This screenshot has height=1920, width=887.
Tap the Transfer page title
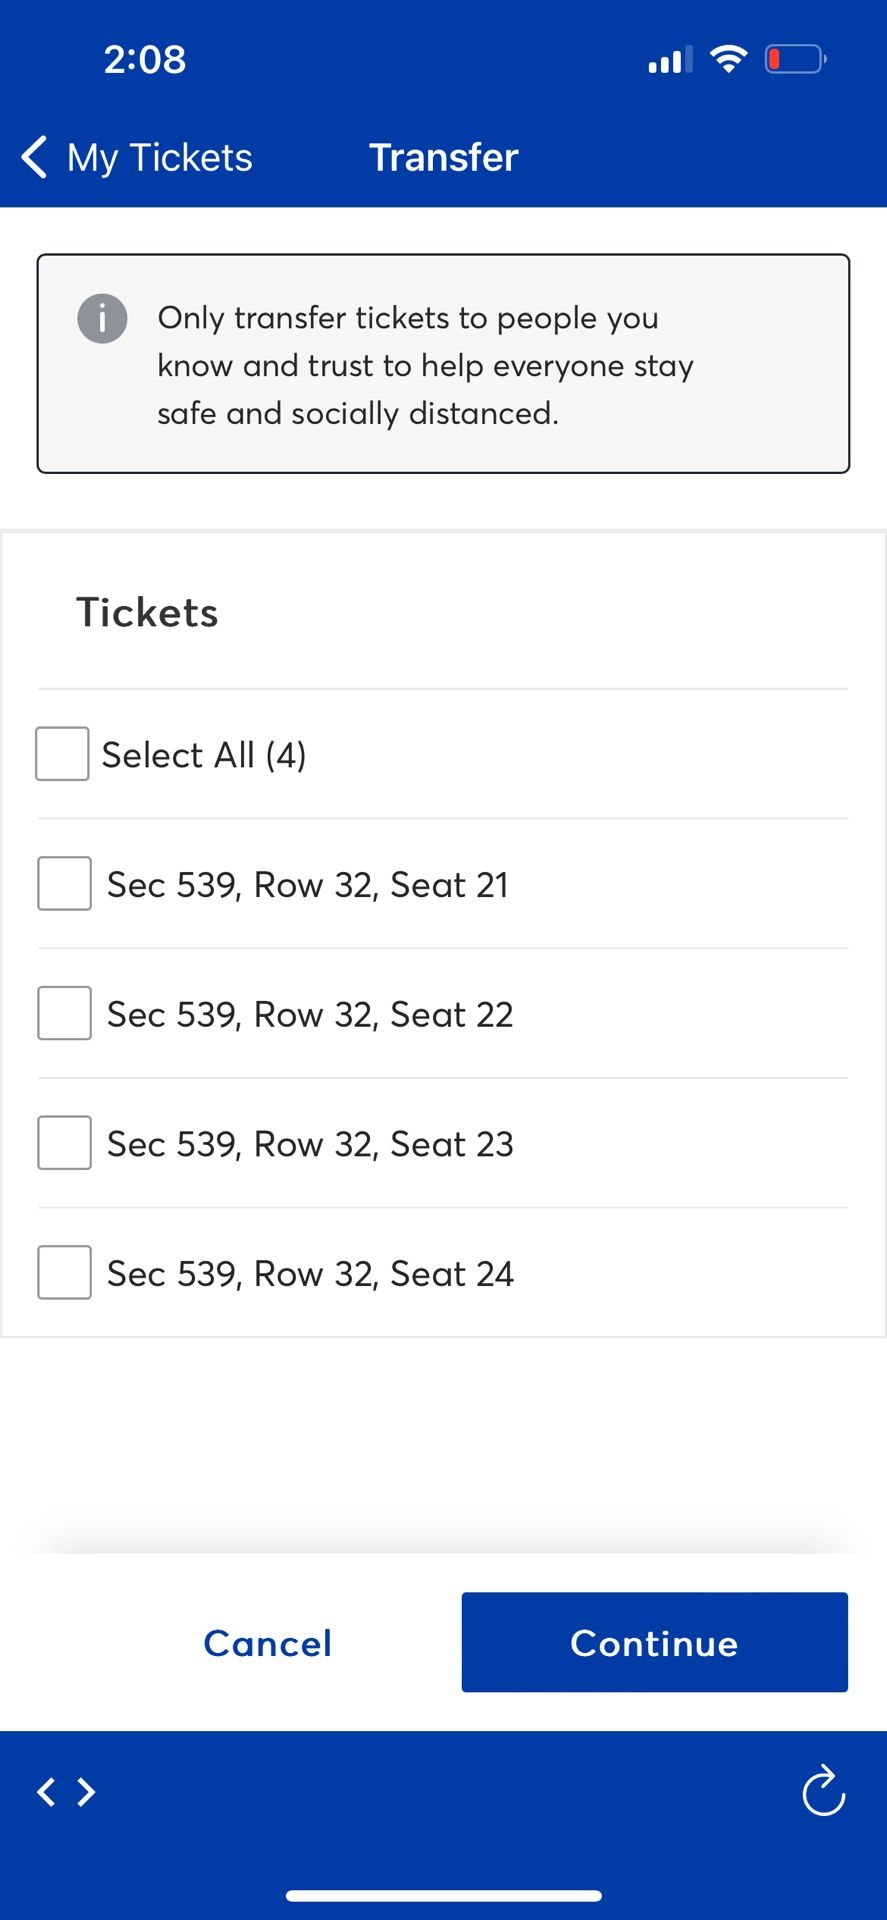pyautogui.click(x=444, y=157)
